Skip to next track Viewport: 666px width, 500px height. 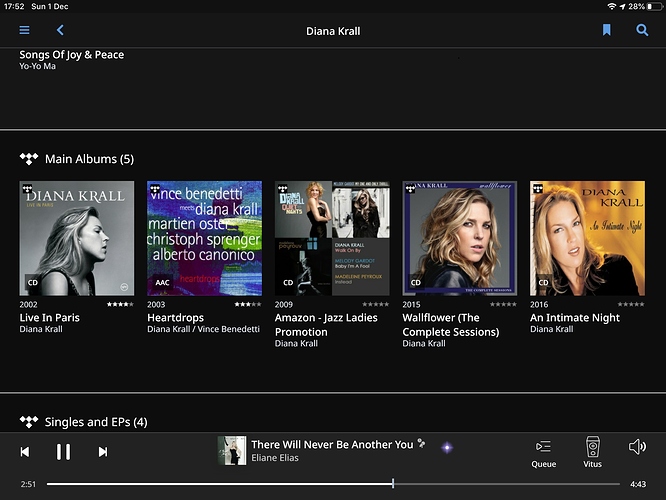coord(103,452)
